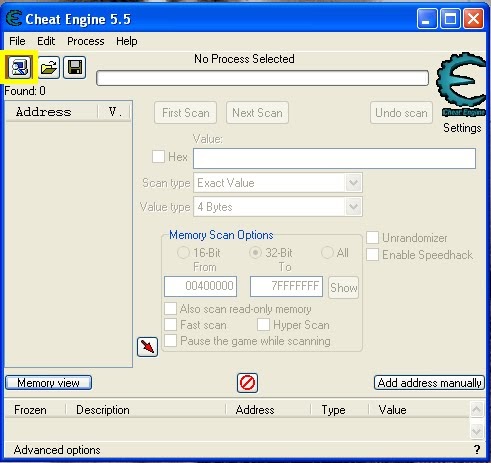The height and width of the screenshot is (463, 491).
Task: Click the No Process Selected text
Action: [244, 59]
